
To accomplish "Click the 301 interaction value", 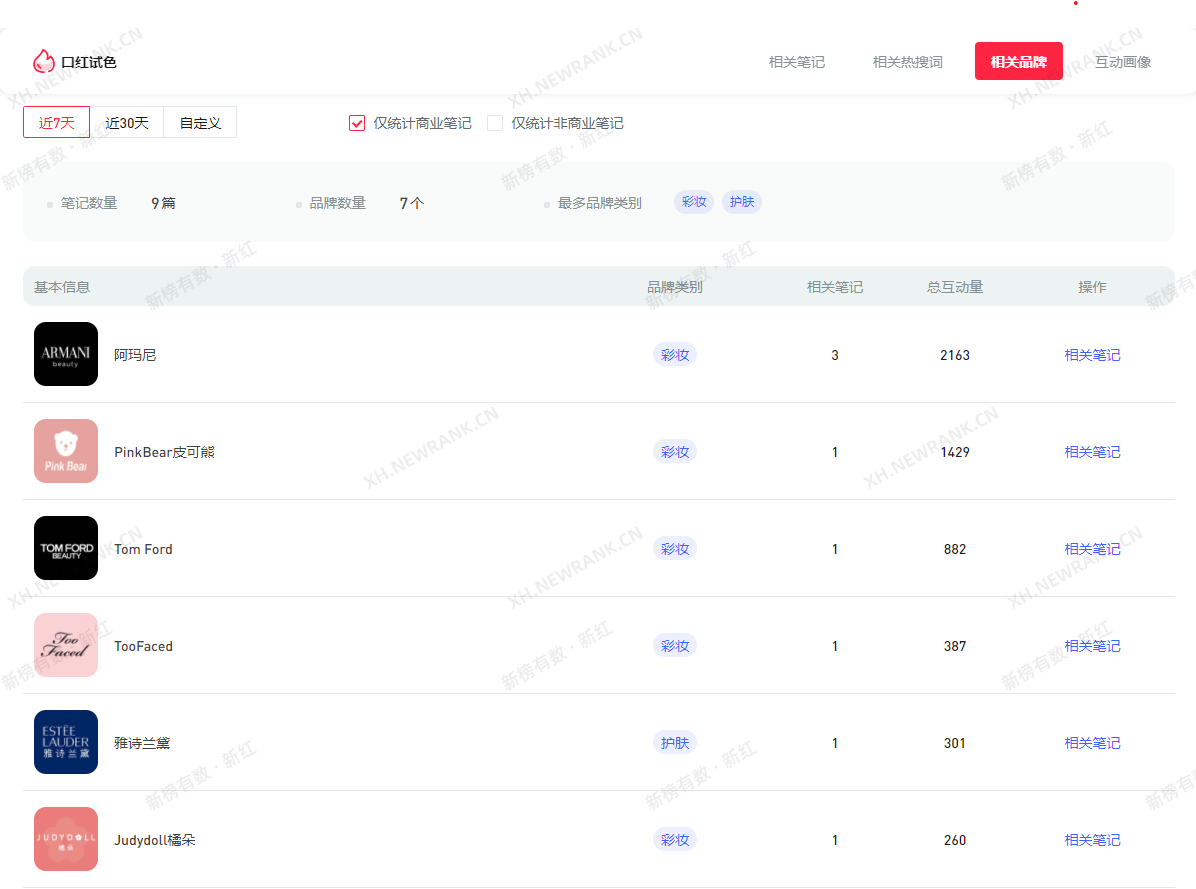I will coord(955,742).
